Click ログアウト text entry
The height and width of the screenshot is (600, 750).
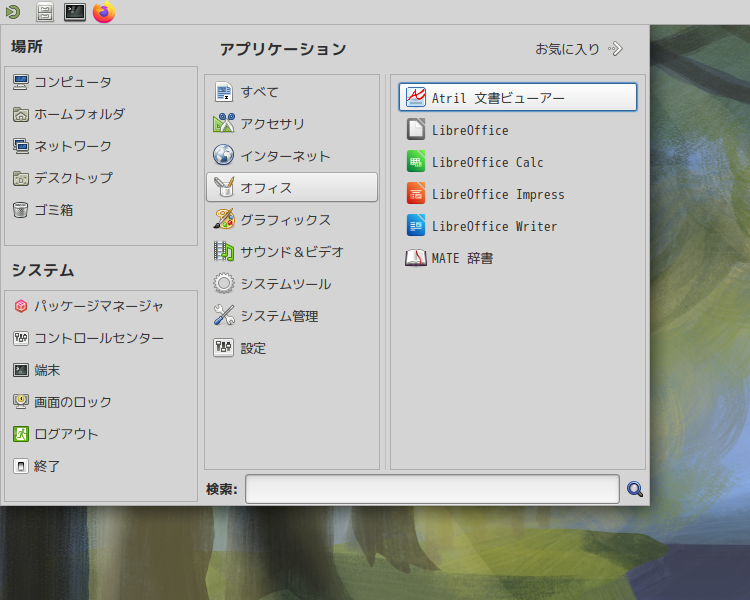click(66, 434)
